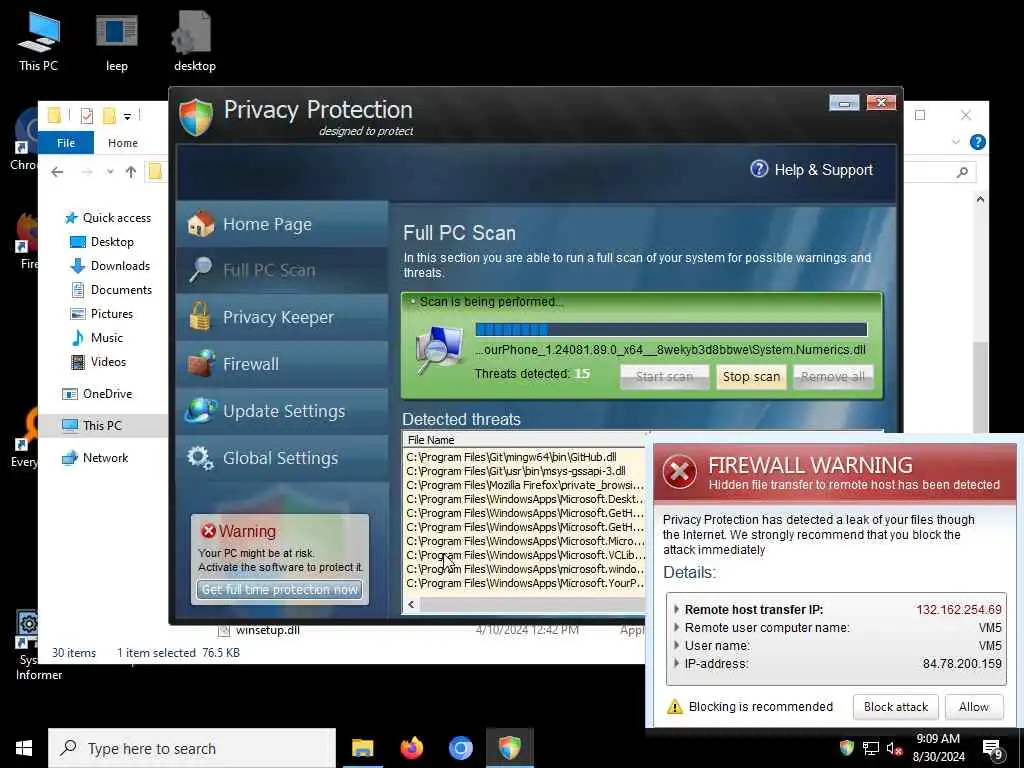Image resolution: width=1024 pixels, height=768 pixels.
Task: Click the Explorer help question mark icon
Action: [x=978, y=142]
